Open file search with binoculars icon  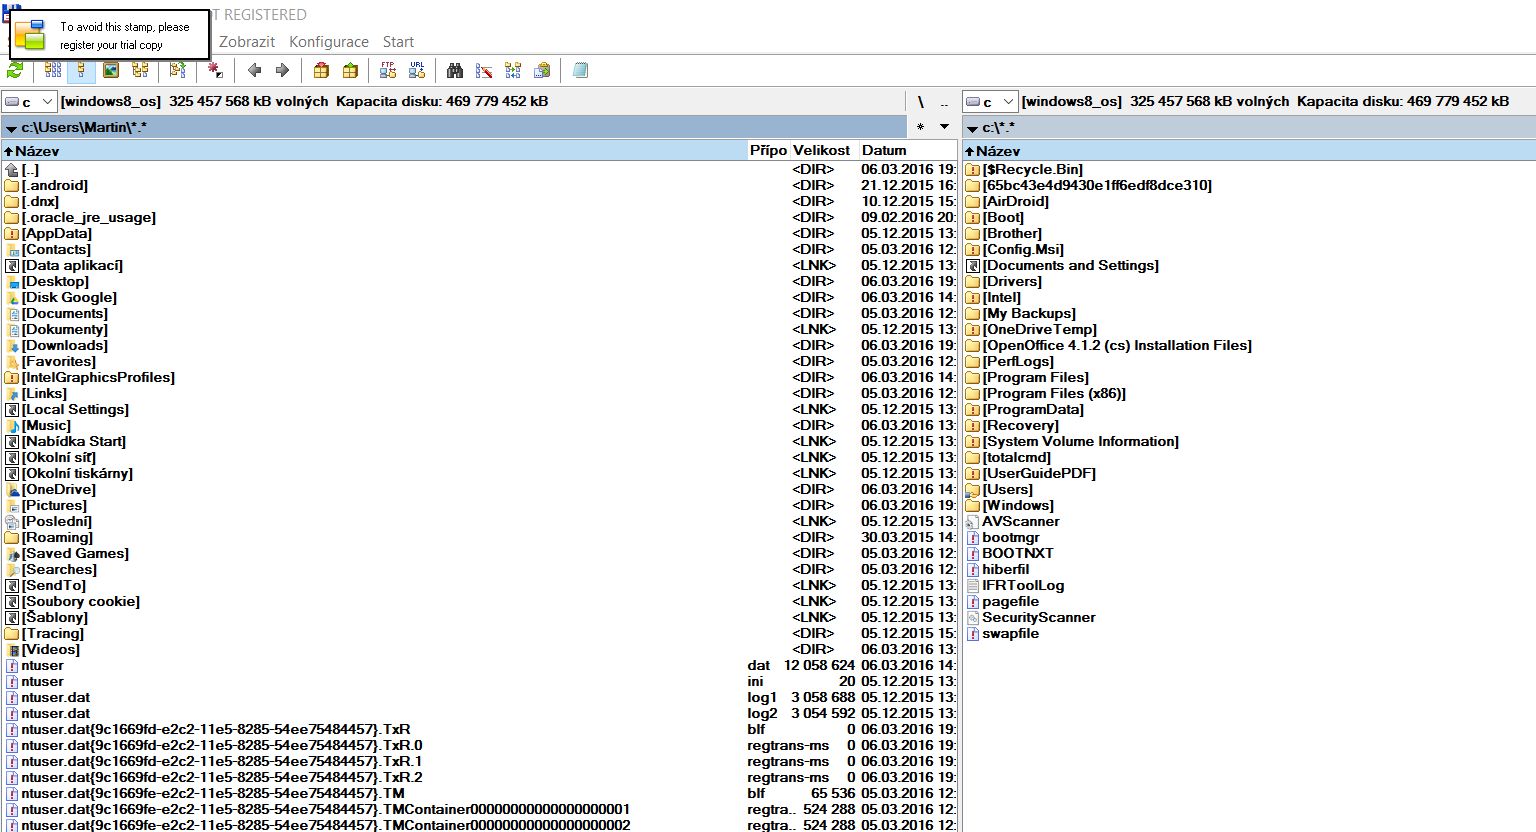coord(455,70)
